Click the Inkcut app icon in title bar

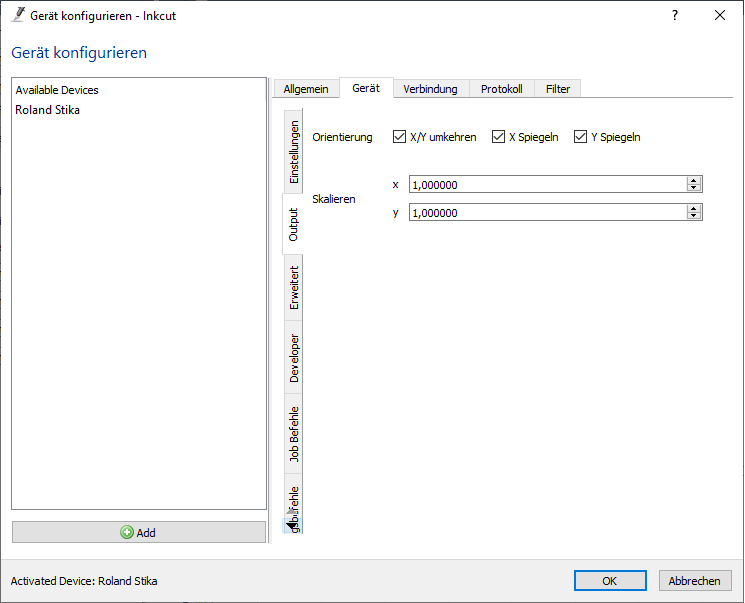[x=17, y=15]
